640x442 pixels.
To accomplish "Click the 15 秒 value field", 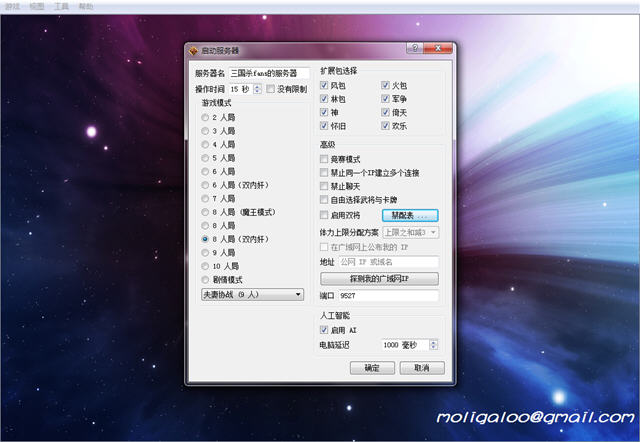I will 241,89.
